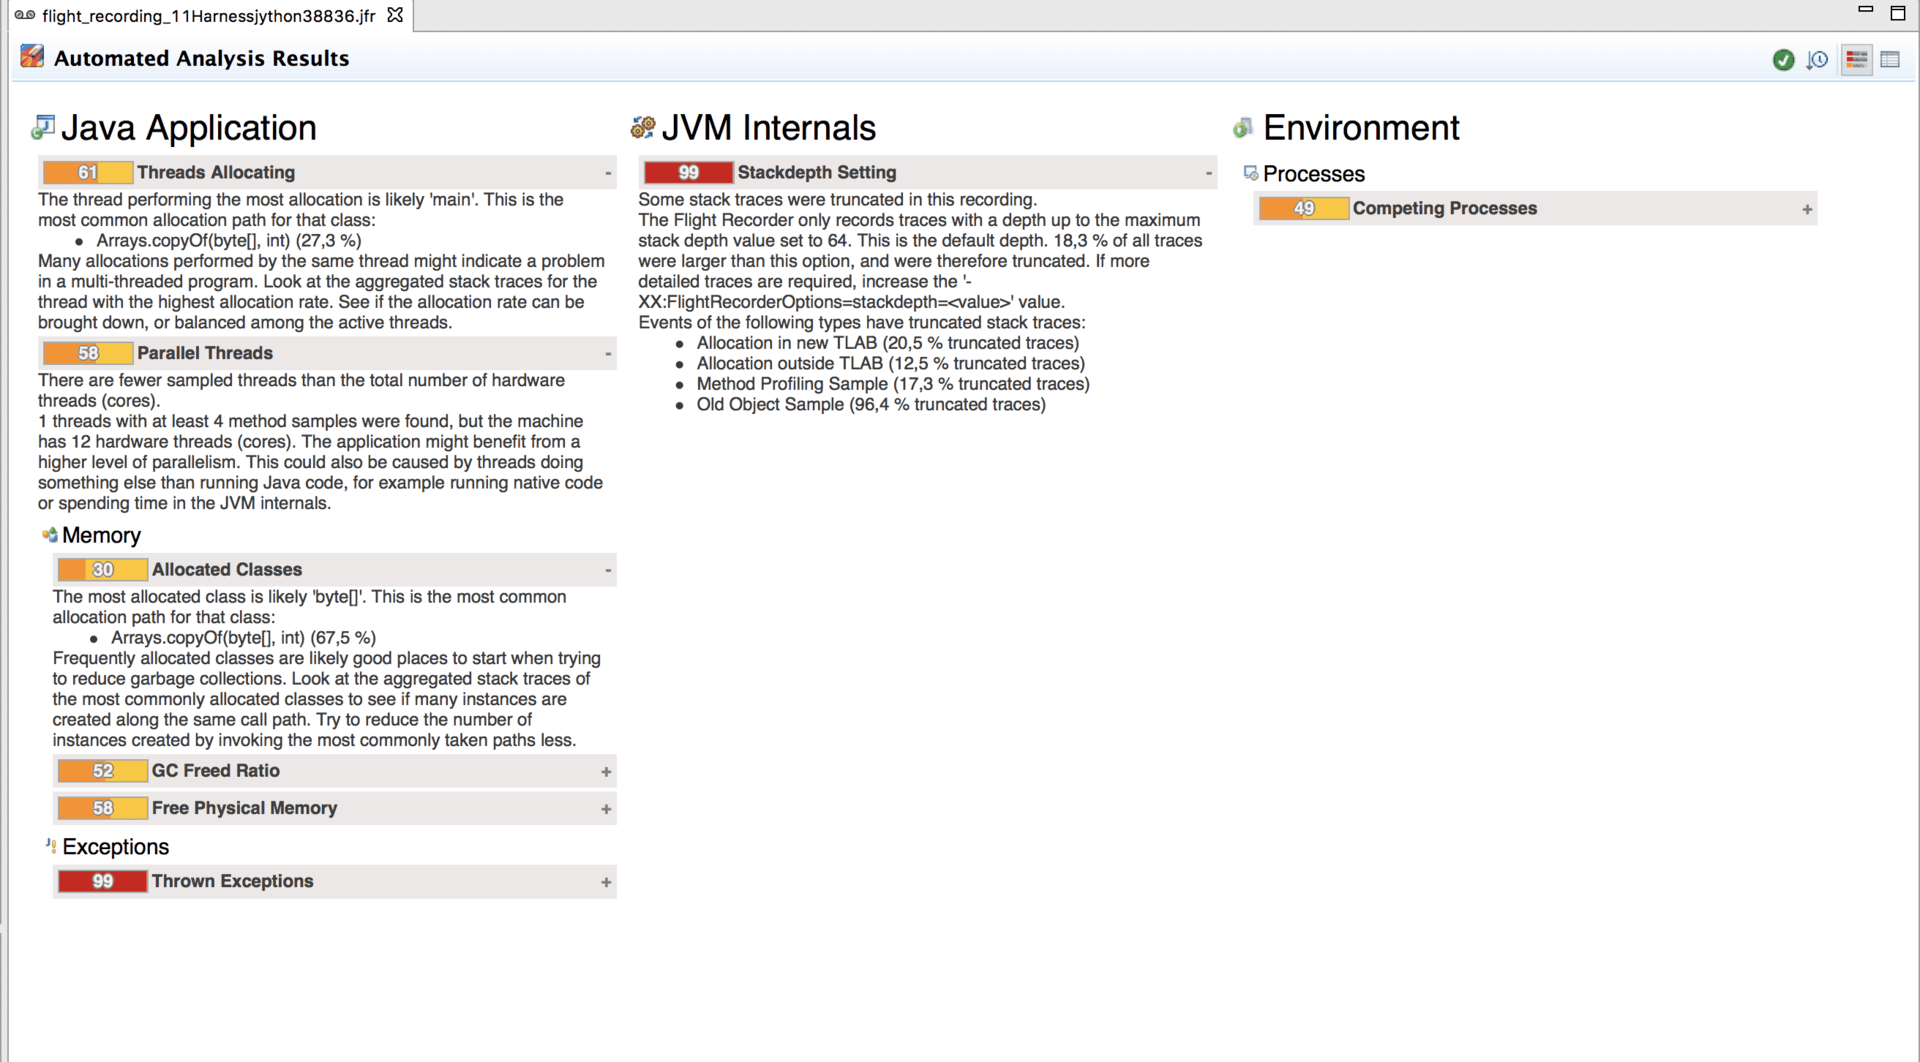Collapse the Stackdepth Setting result
This screenshot has height=1062, width=1920.
(x=1208, y=173)
